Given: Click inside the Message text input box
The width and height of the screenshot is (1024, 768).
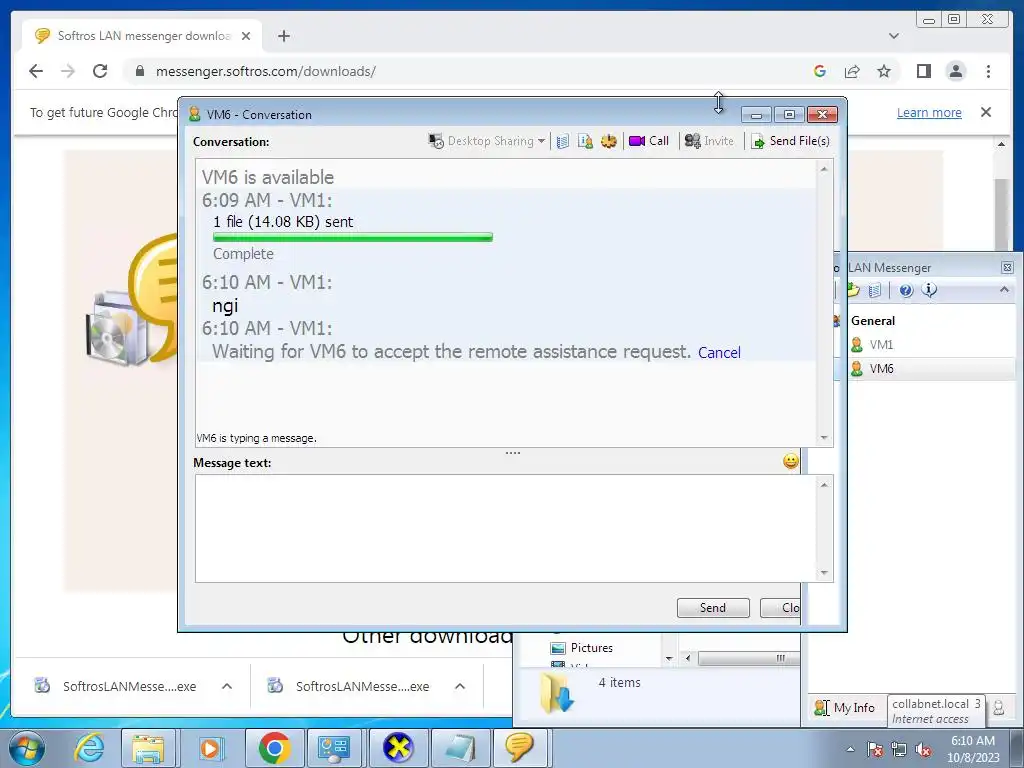Looking at the screenshot, I should click(x=505, y=528).
